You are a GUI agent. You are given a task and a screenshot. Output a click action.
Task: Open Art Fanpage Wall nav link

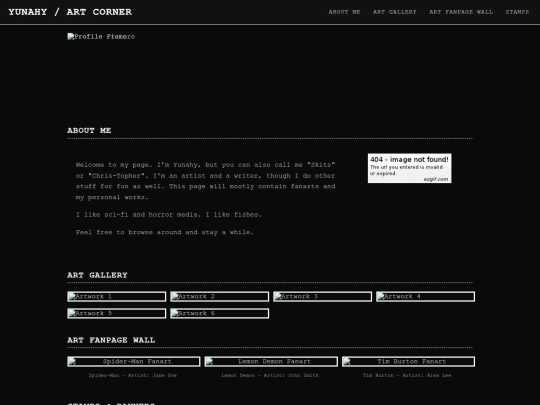click(x=461, y=12)
